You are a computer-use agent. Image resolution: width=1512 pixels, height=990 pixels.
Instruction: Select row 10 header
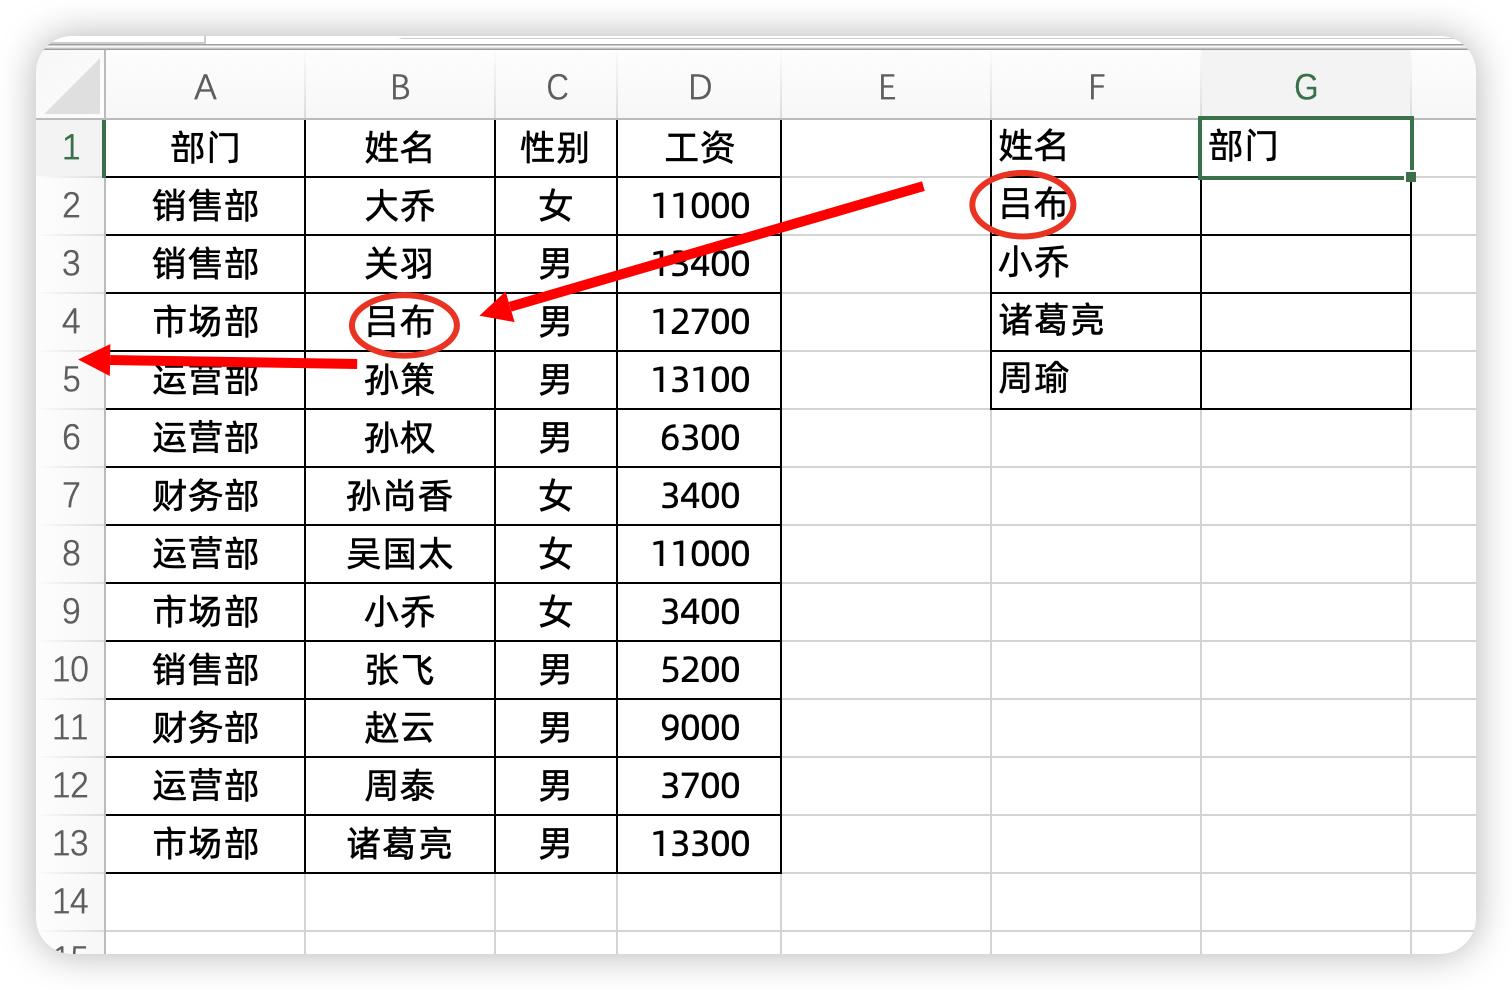click(x=71, y=670)
